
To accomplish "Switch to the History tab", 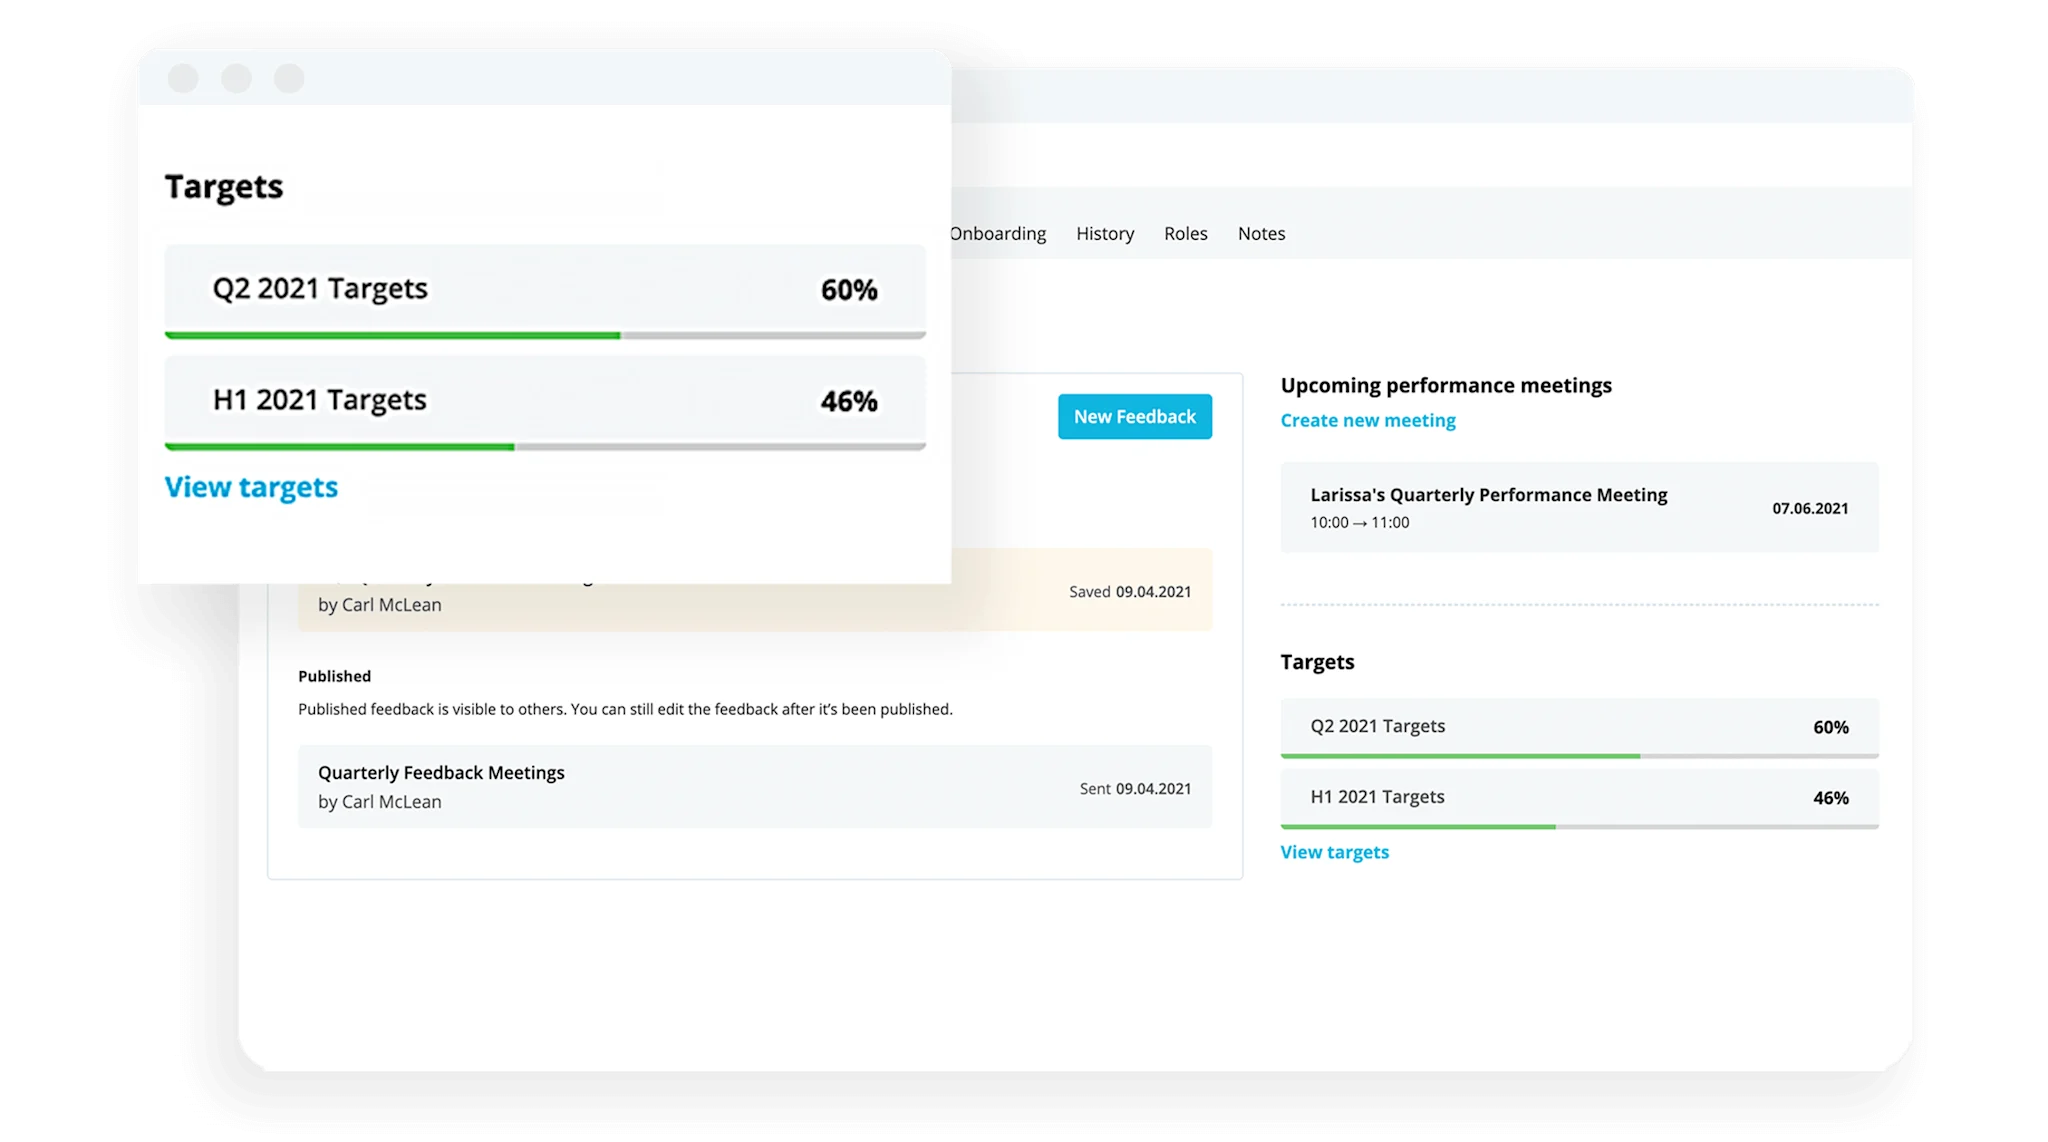I will tap(1105, 233).
